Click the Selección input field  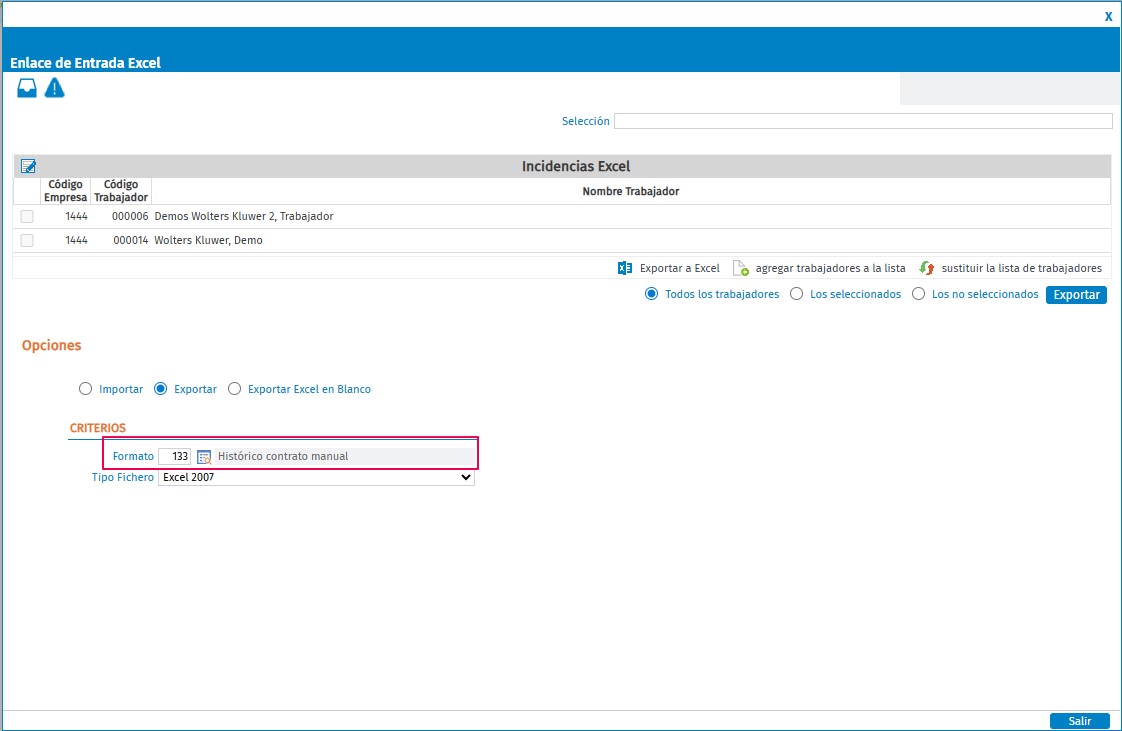[x=863, y=121]
